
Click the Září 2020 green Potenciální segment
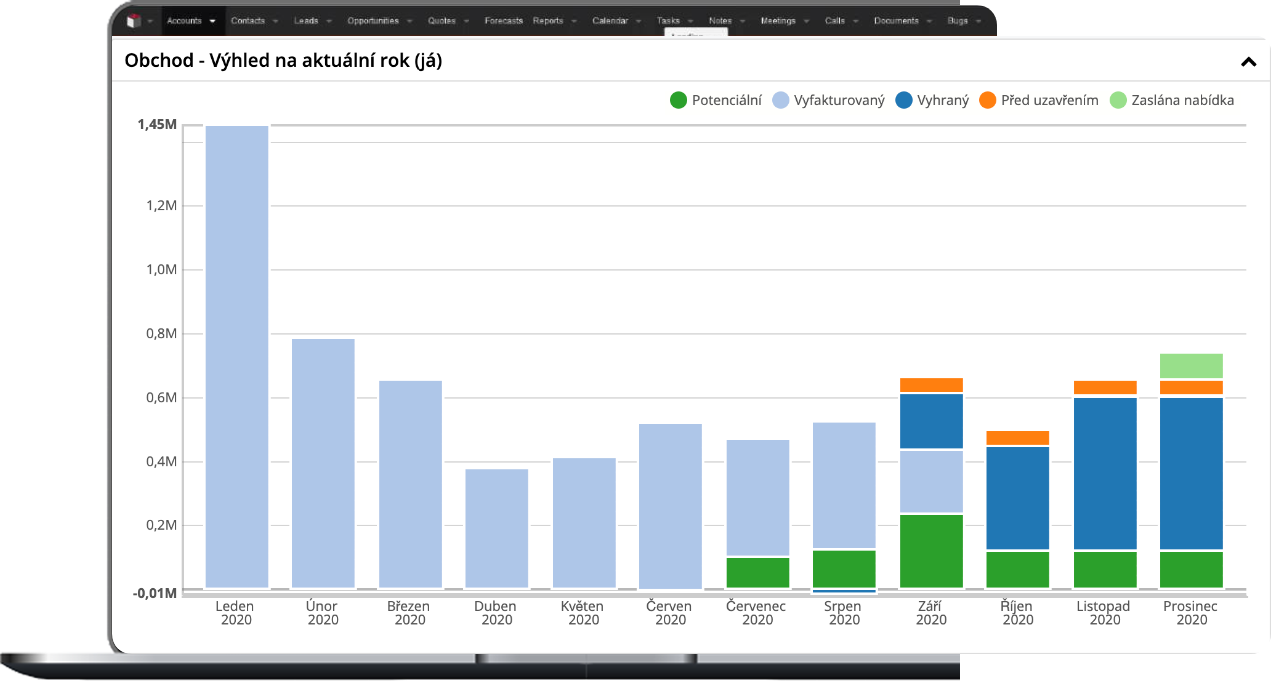tap(931, 550)
